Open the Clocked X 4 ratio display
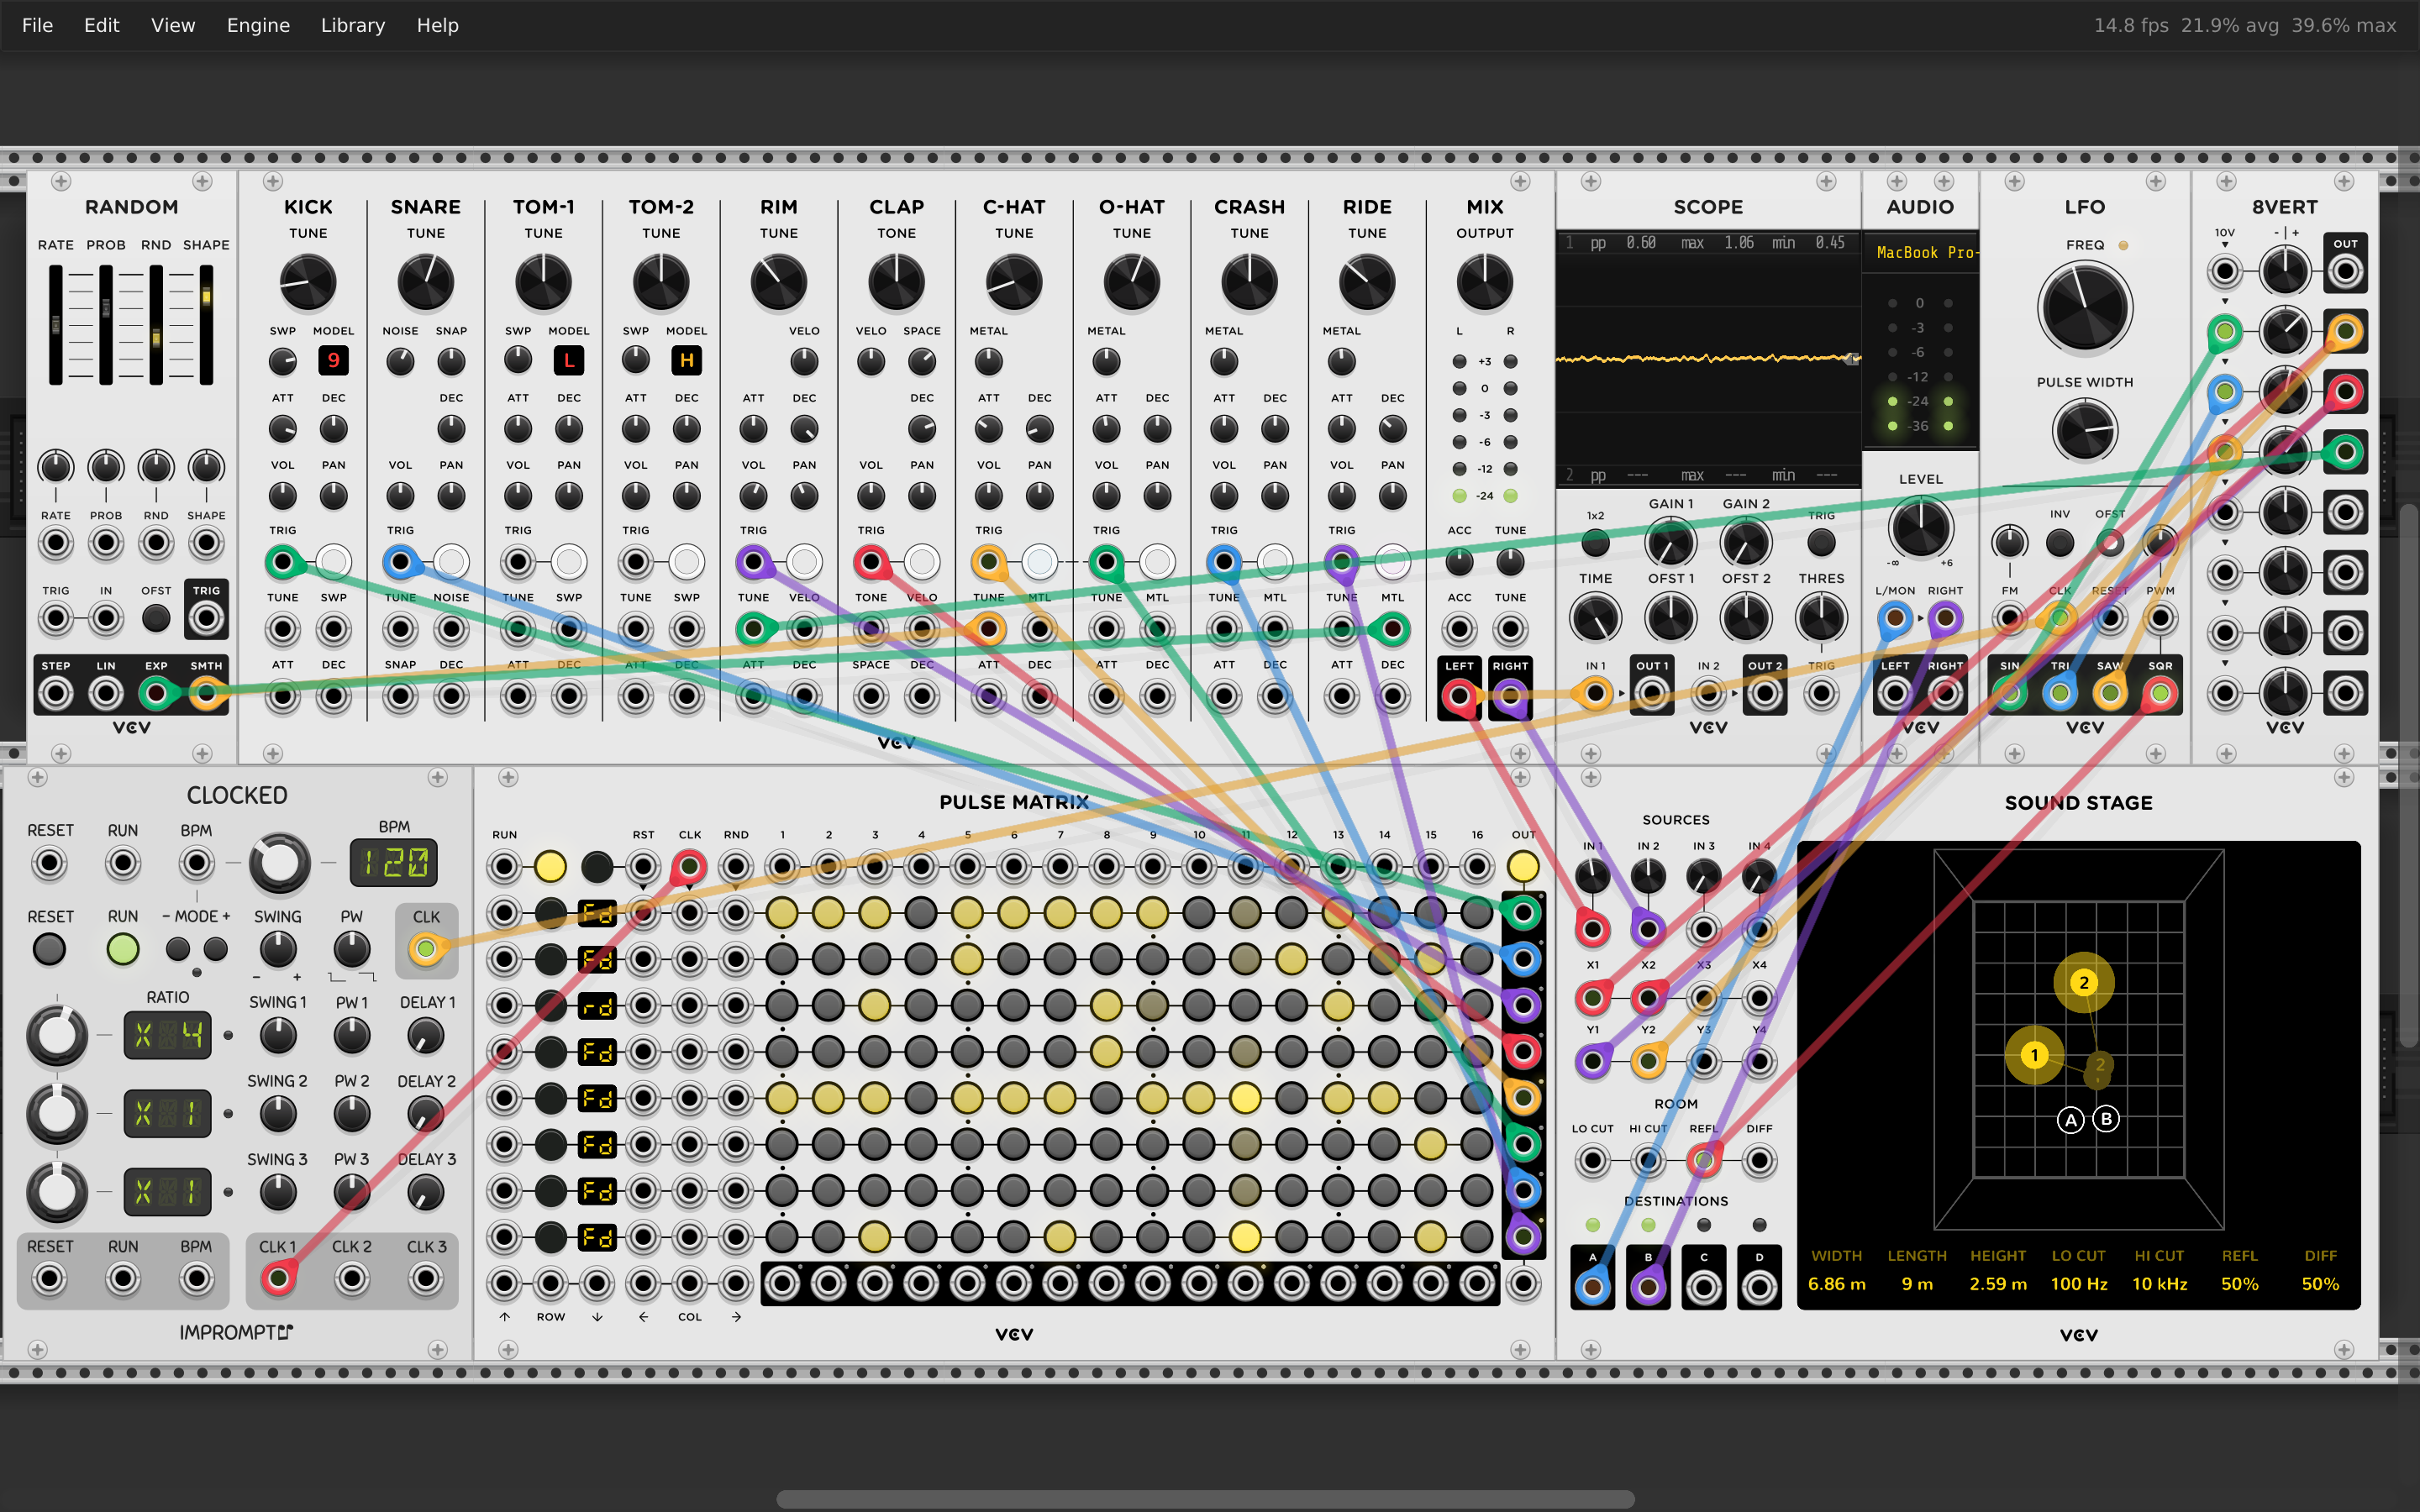Image resolution: width=2420 pixels, height=1512 pixels. [167, 1035]
